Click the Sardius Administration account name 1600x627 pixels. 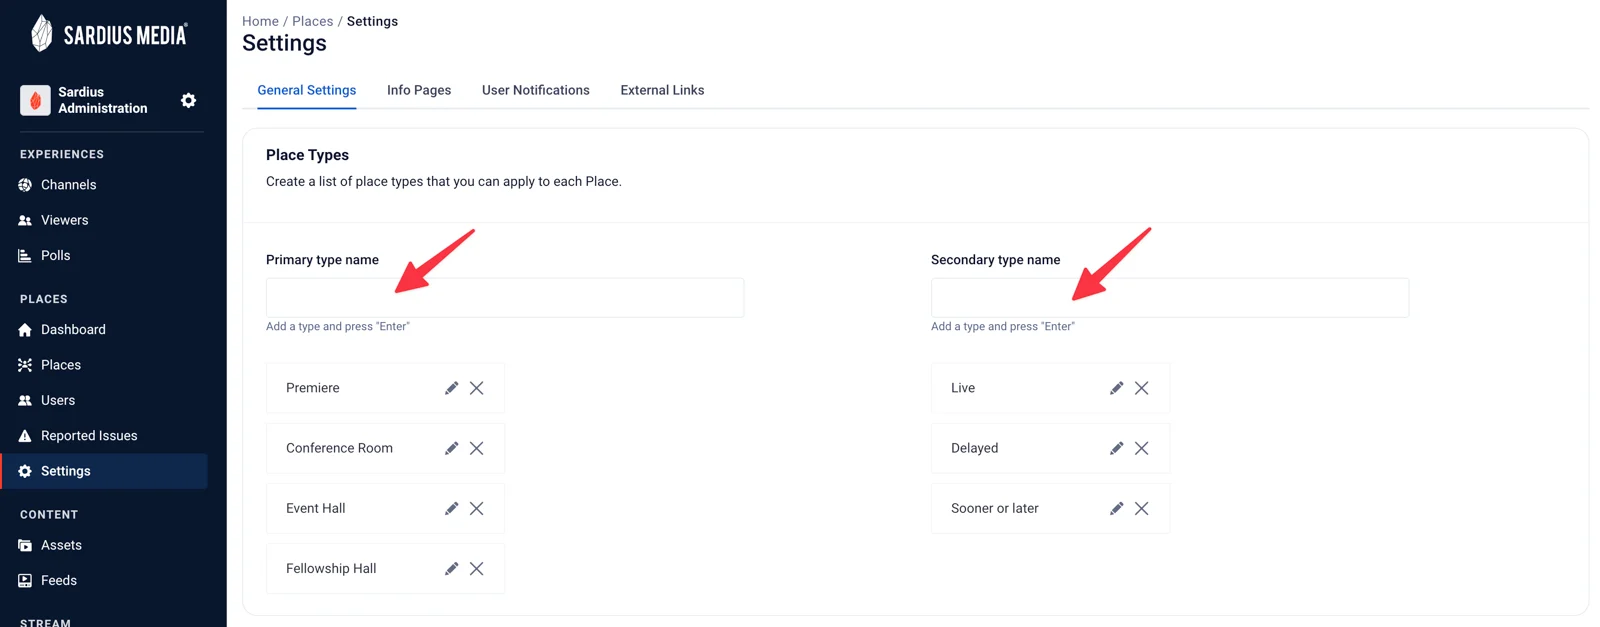pos(103,100)
